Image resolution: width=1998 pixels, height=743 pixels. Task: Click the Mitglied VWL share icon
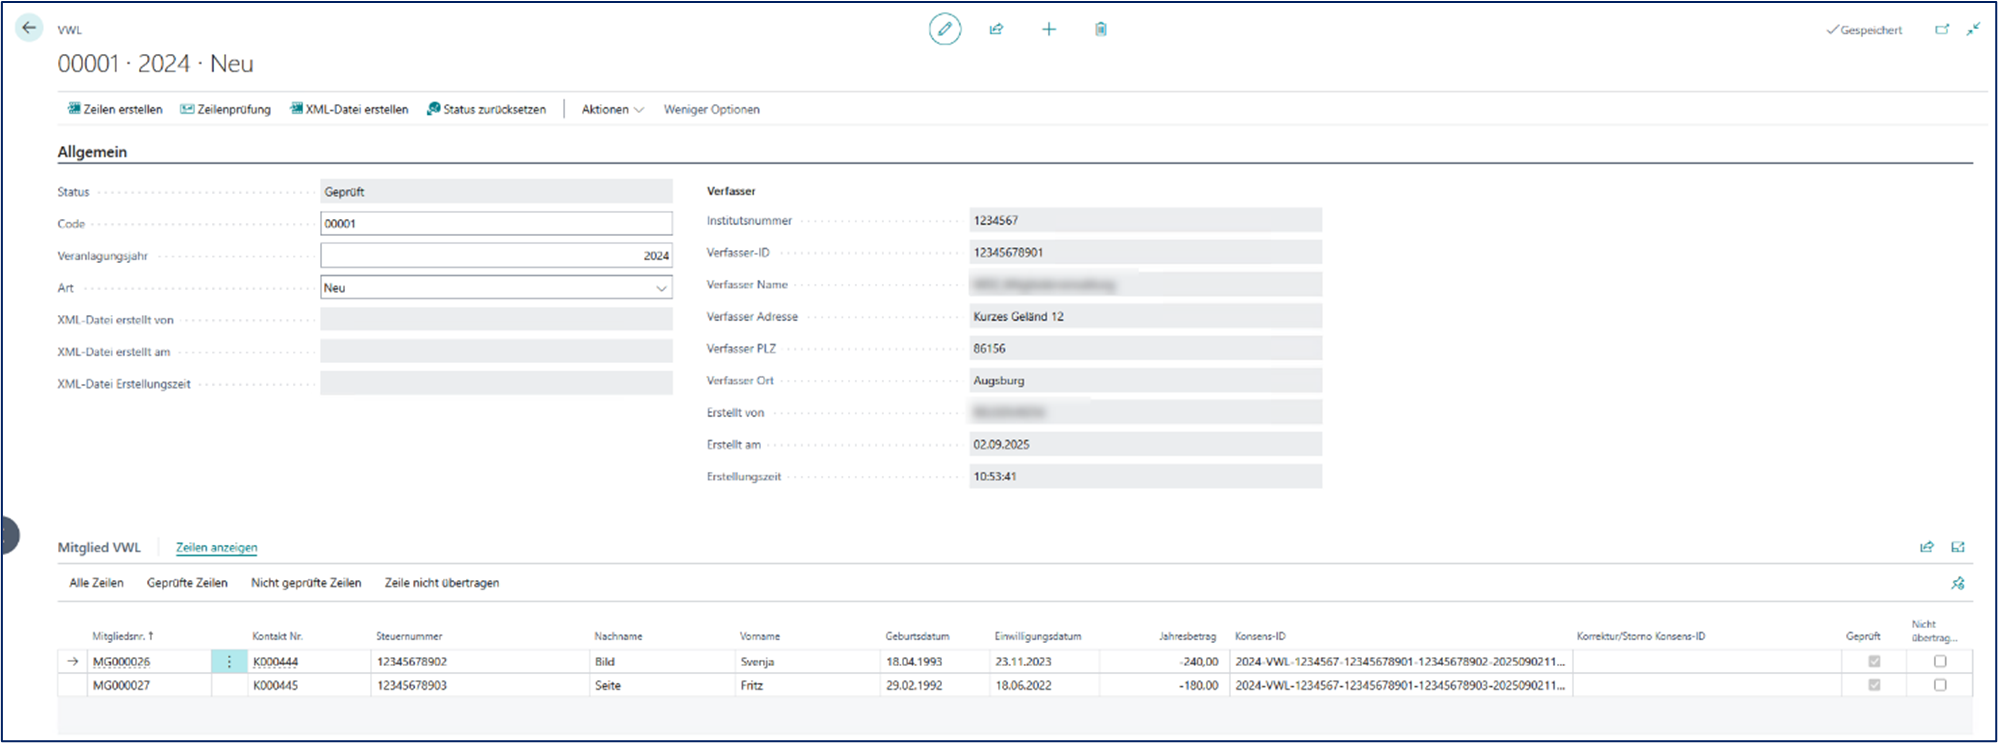(1926, 547)
